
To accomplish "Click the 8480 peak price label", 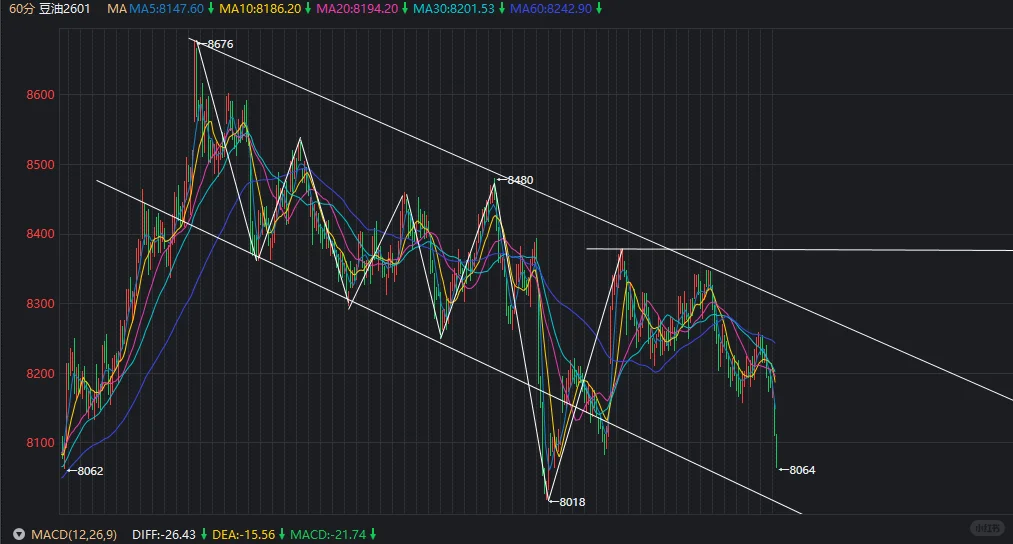I will point(520,180).
